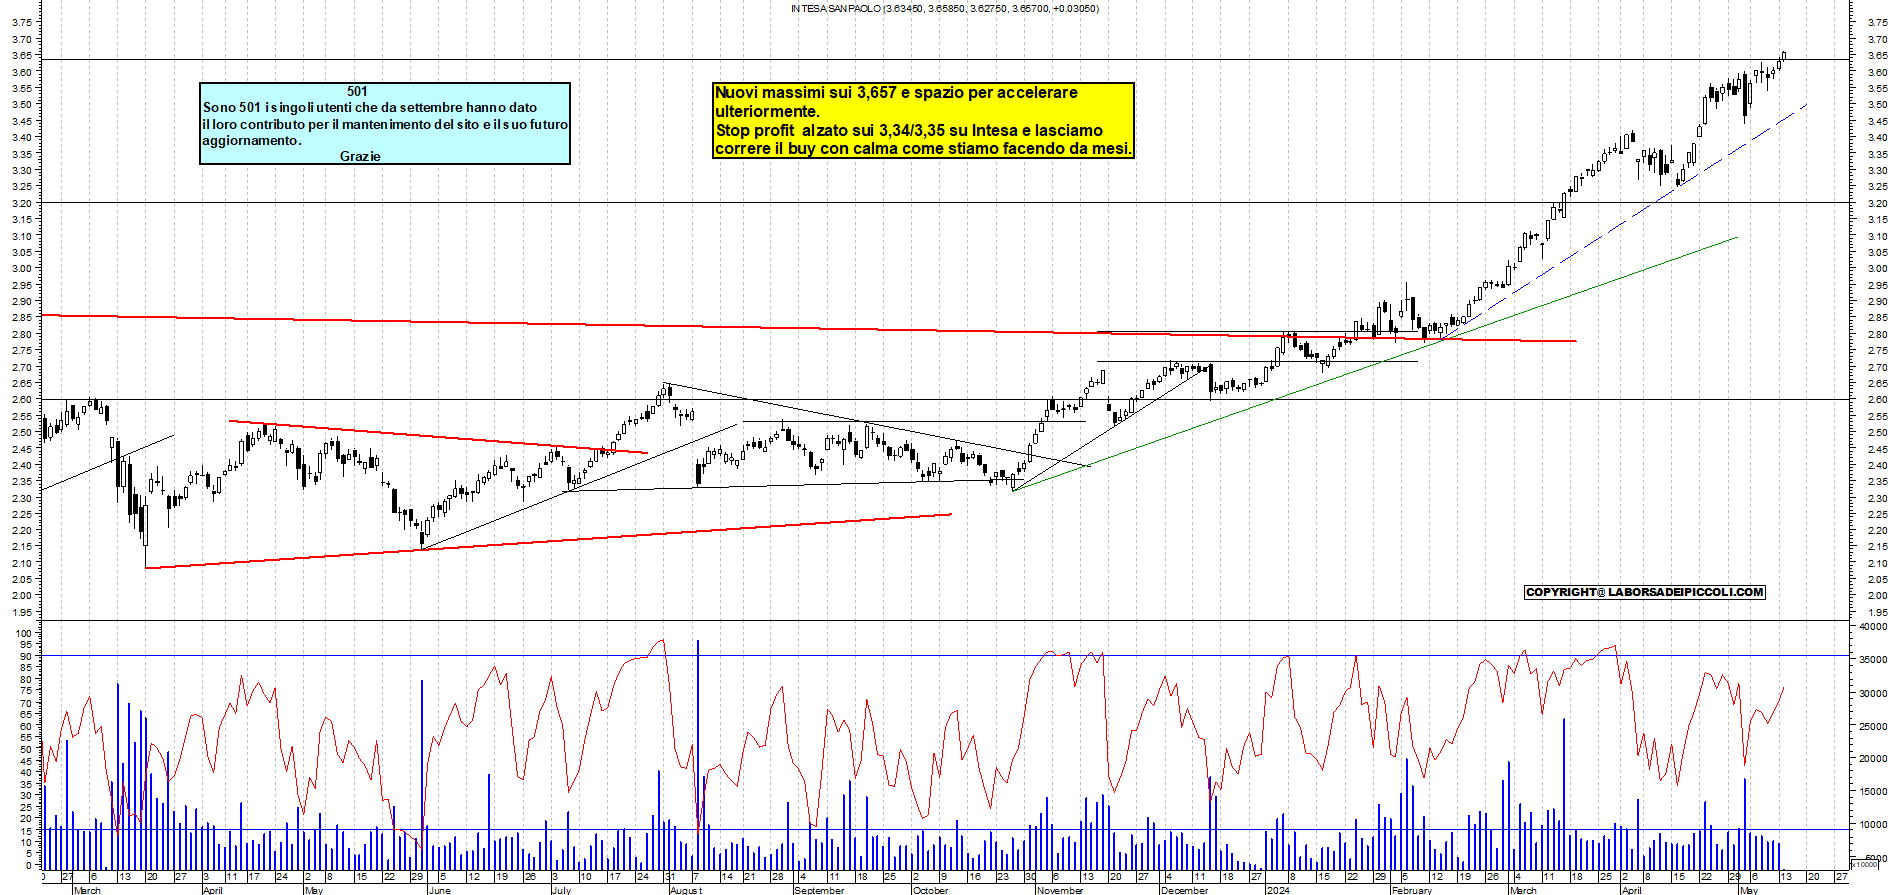The image size is (1890, 895).
Task: Click 20000 on the volume scale
Action: click(x=1872, y=759)
